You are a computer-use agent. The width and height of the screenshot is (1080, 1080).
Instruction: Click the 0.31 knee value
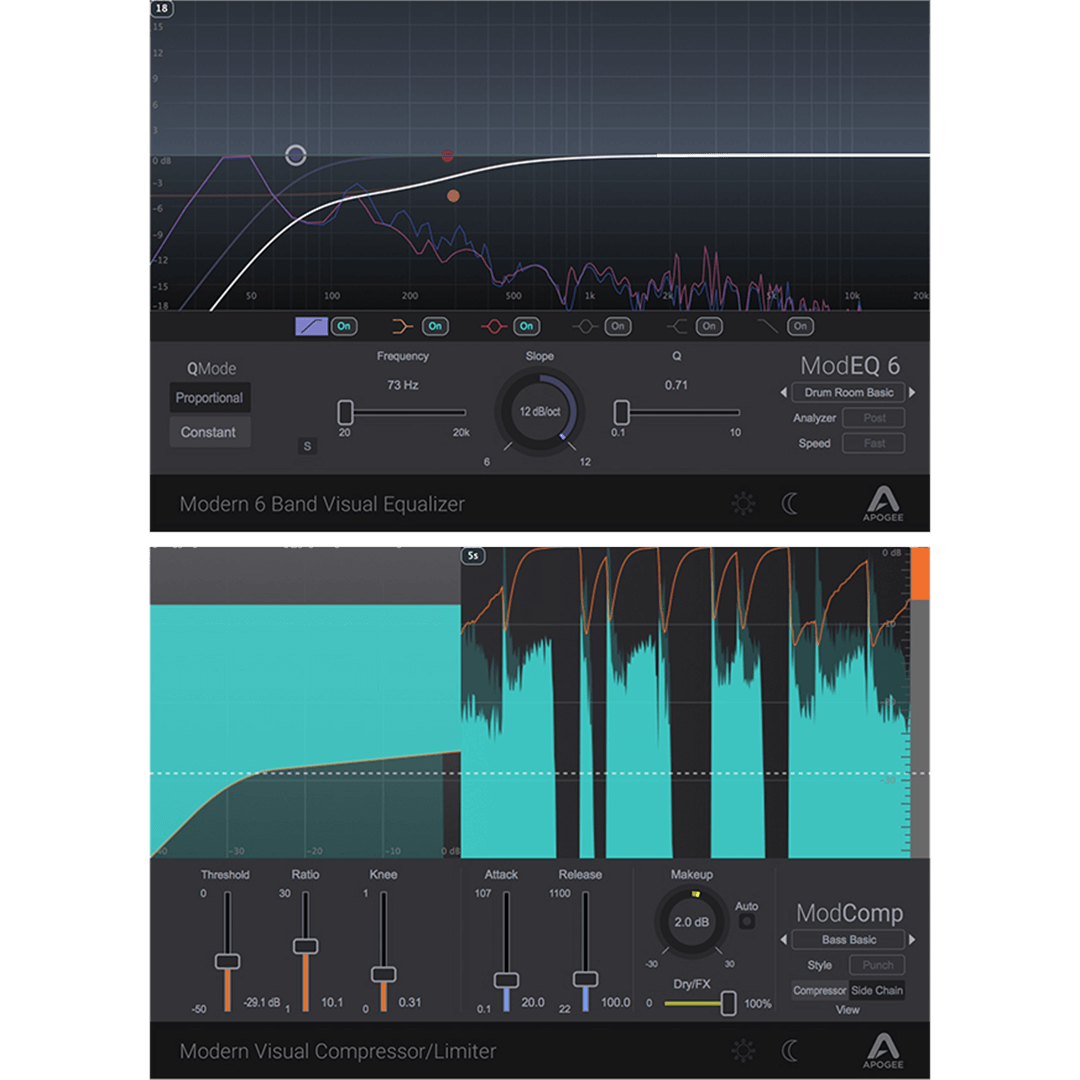point(410,1003)
